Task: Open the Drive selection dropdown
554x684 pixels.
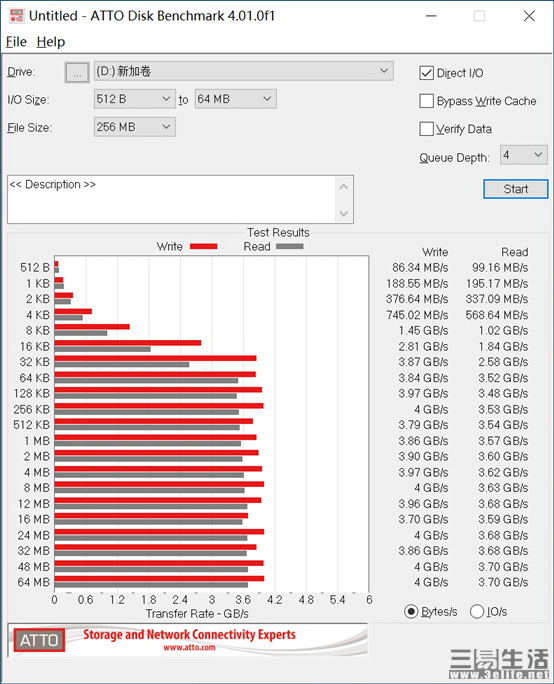Action: (x=243, y=71)
